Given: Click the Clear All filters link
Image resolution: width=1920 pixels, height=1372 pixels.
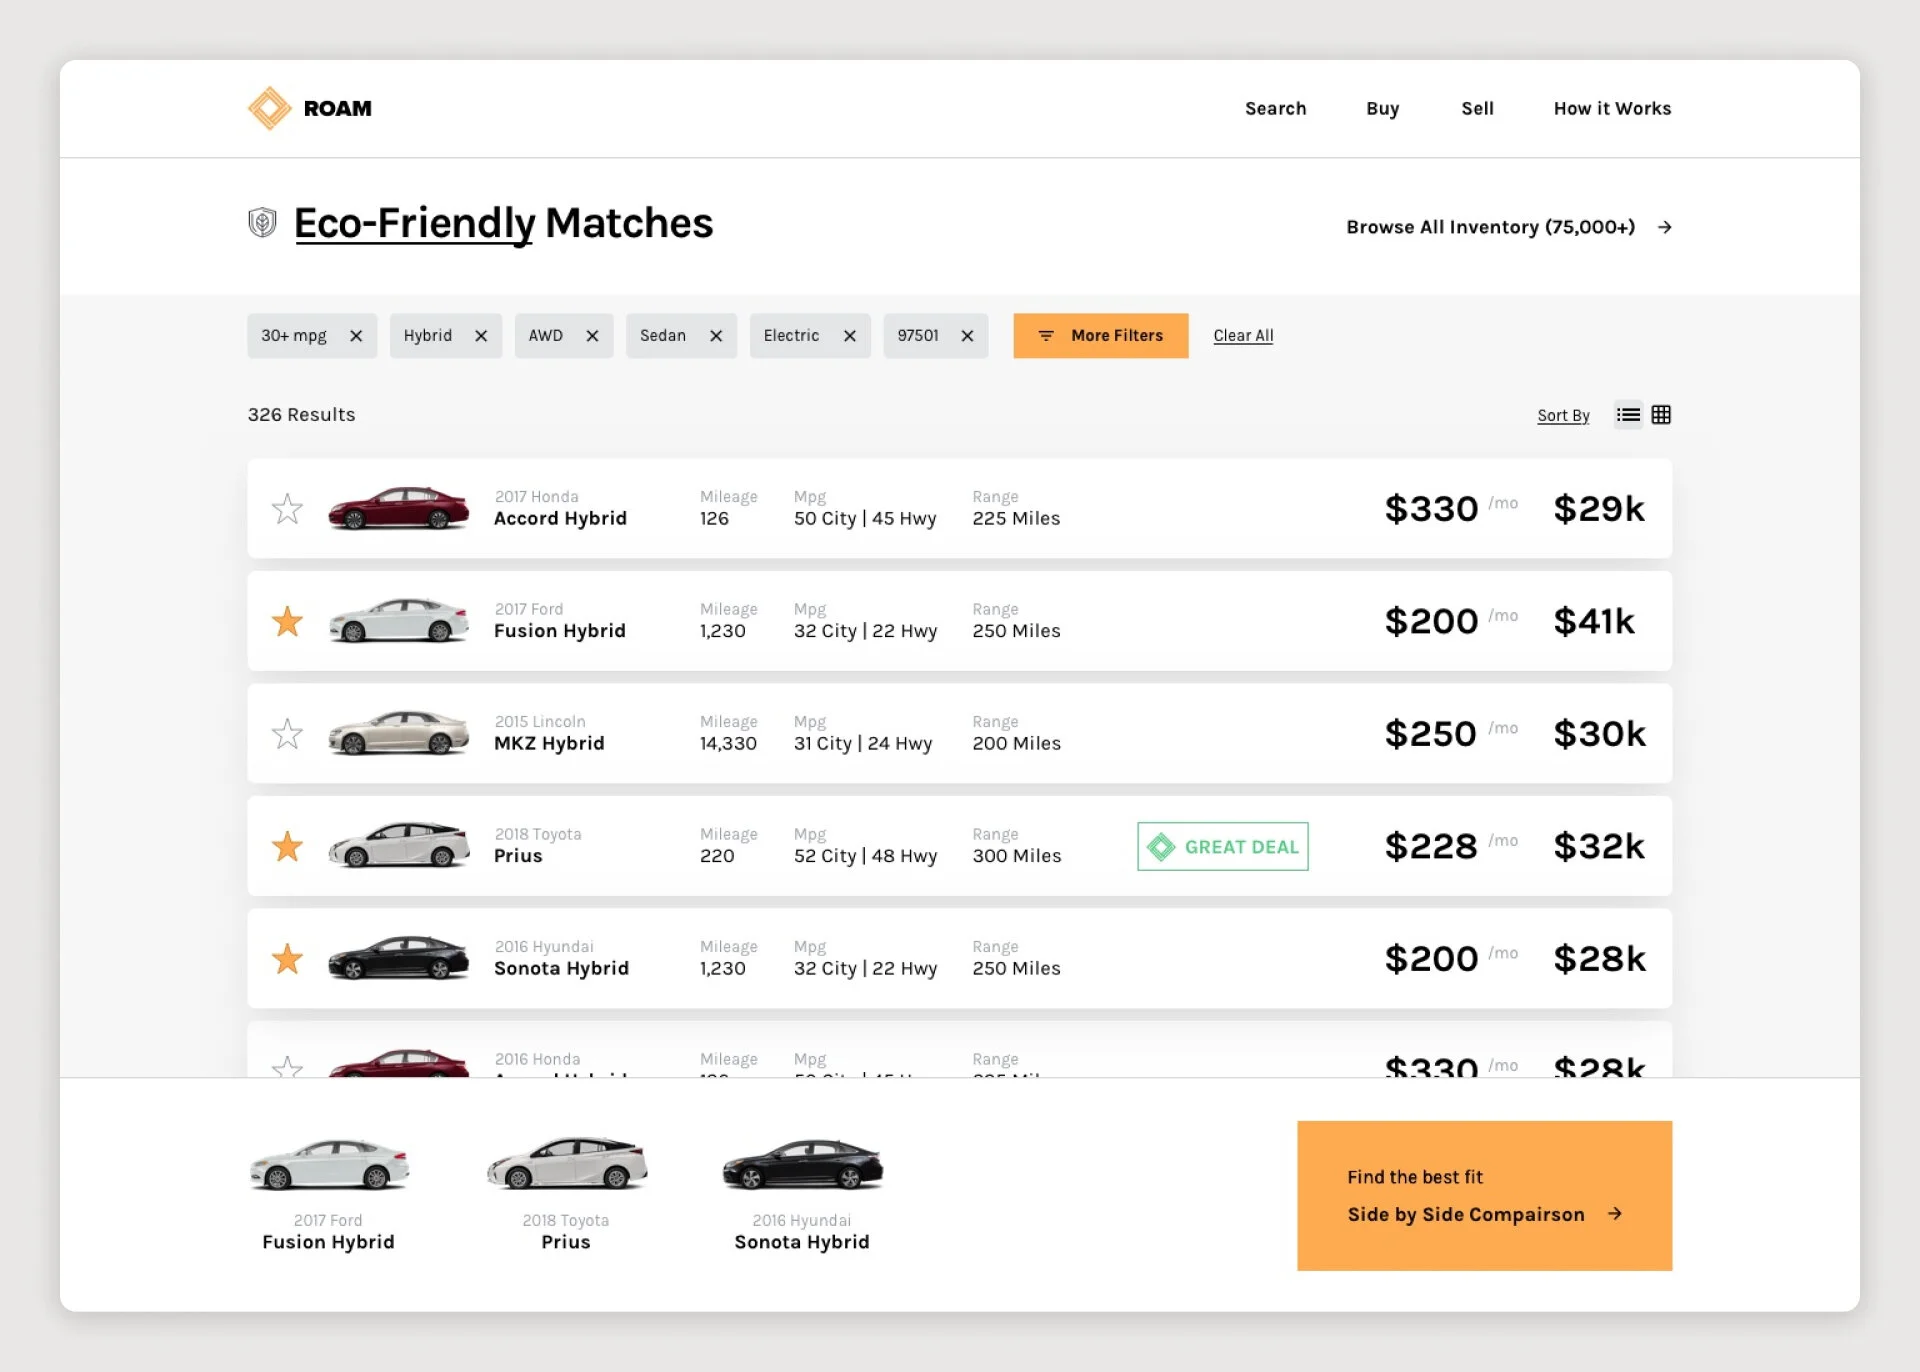Looking at the screenshot, I should coord(1242,336).
